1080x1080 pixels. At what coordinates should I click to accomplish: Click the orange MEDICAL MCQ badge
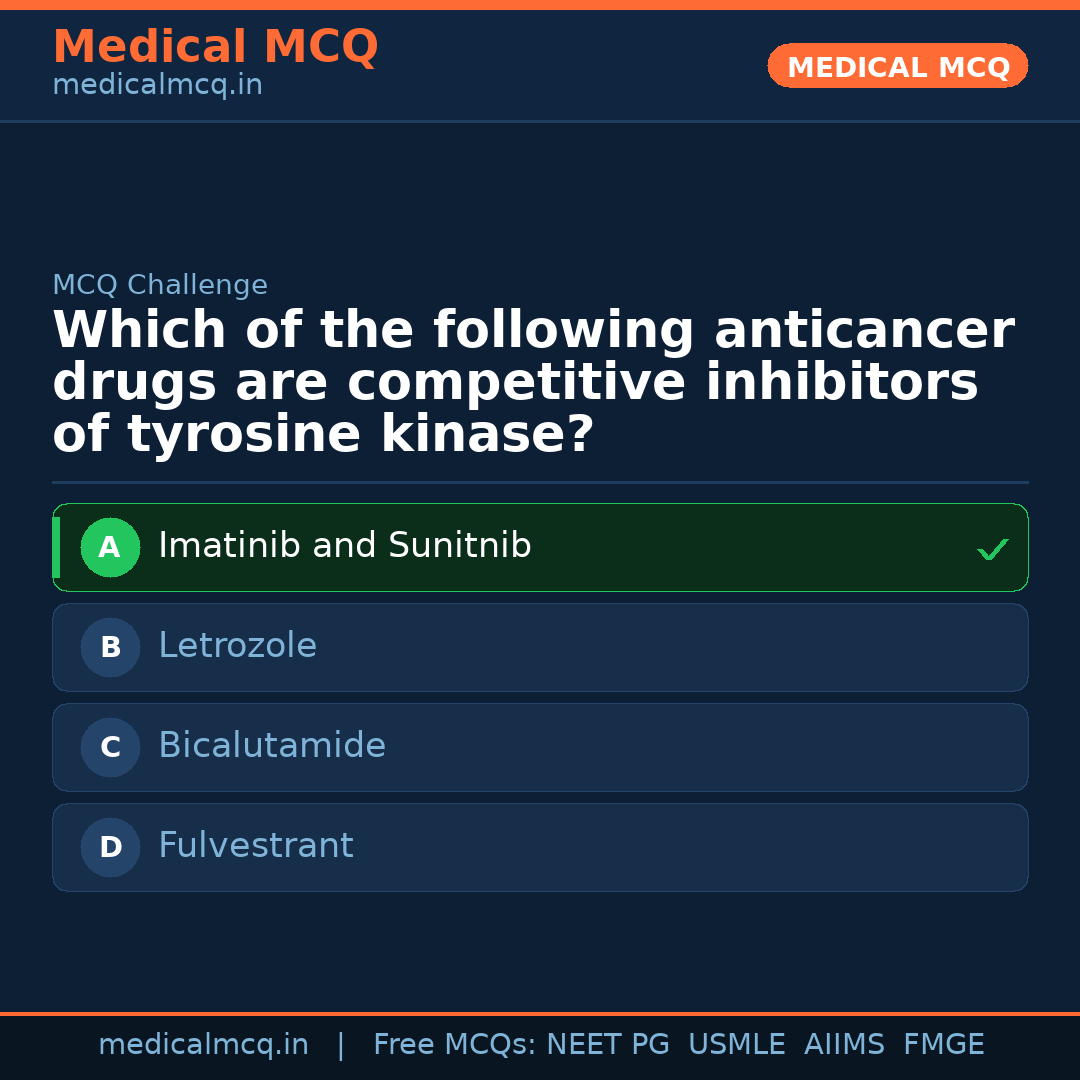[x=898, y=66]
